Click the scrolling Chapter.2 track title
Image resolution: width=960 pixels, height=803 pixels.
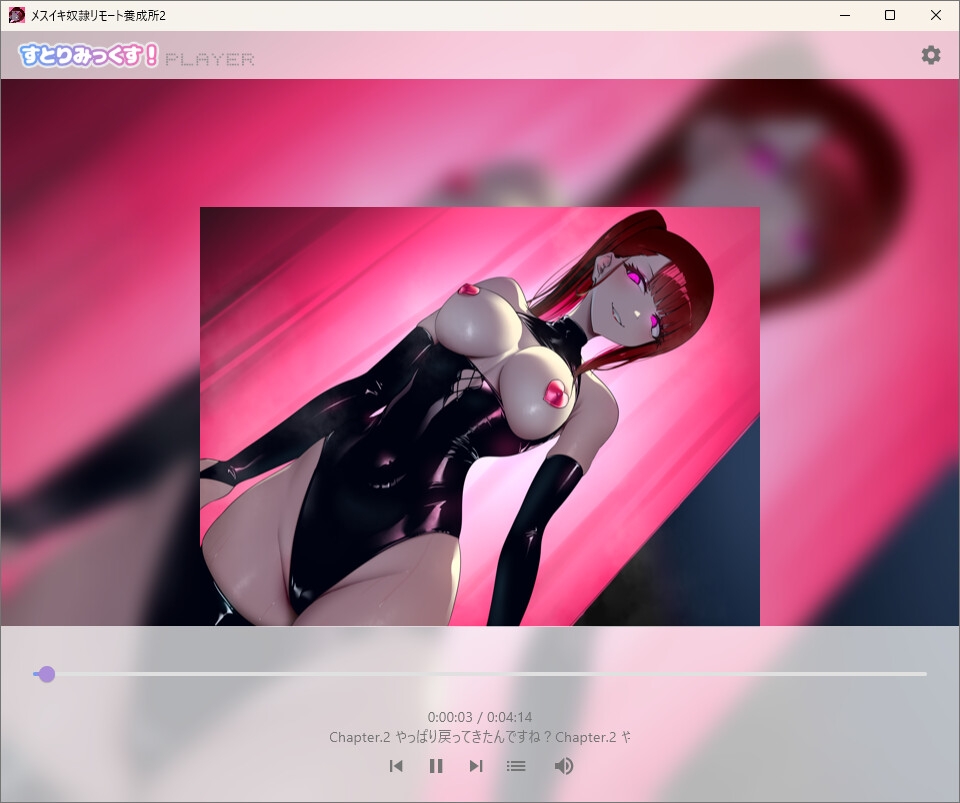(479, 737)
